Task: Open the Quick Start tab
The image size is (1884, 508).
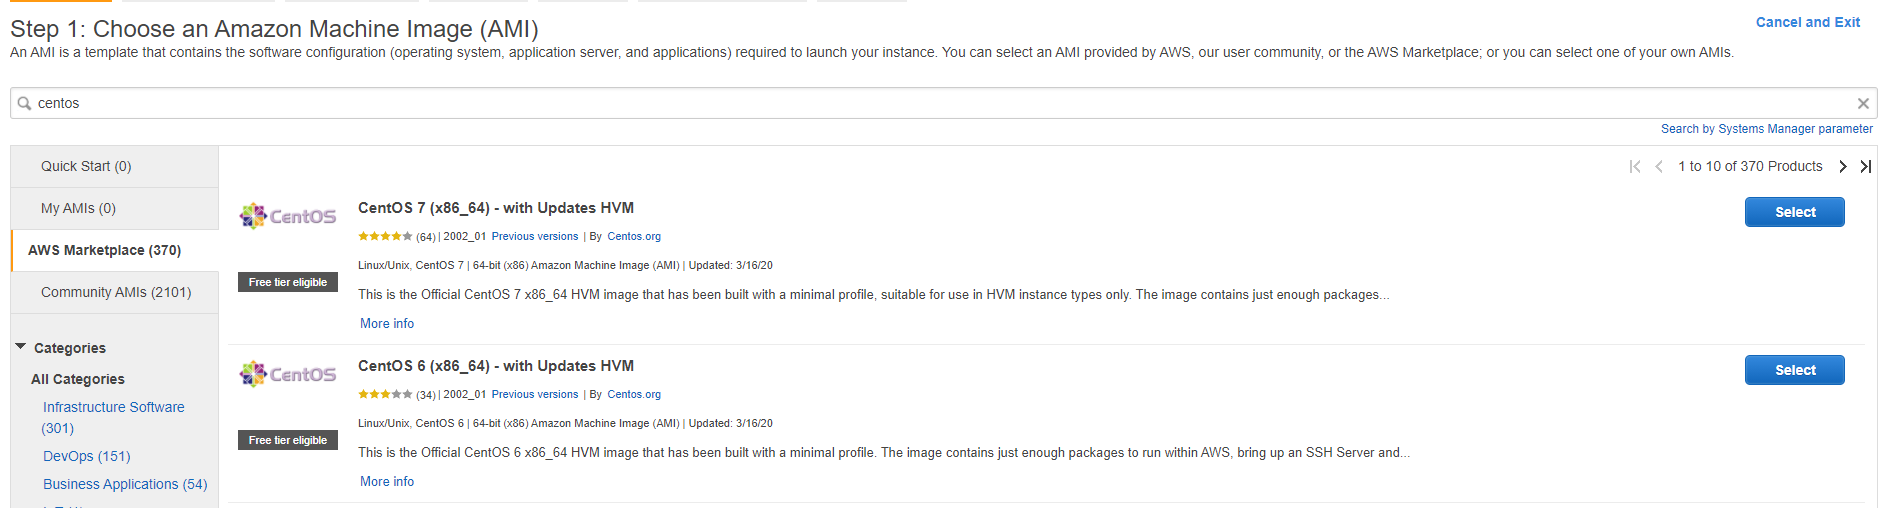Action: tap(115, 167)
